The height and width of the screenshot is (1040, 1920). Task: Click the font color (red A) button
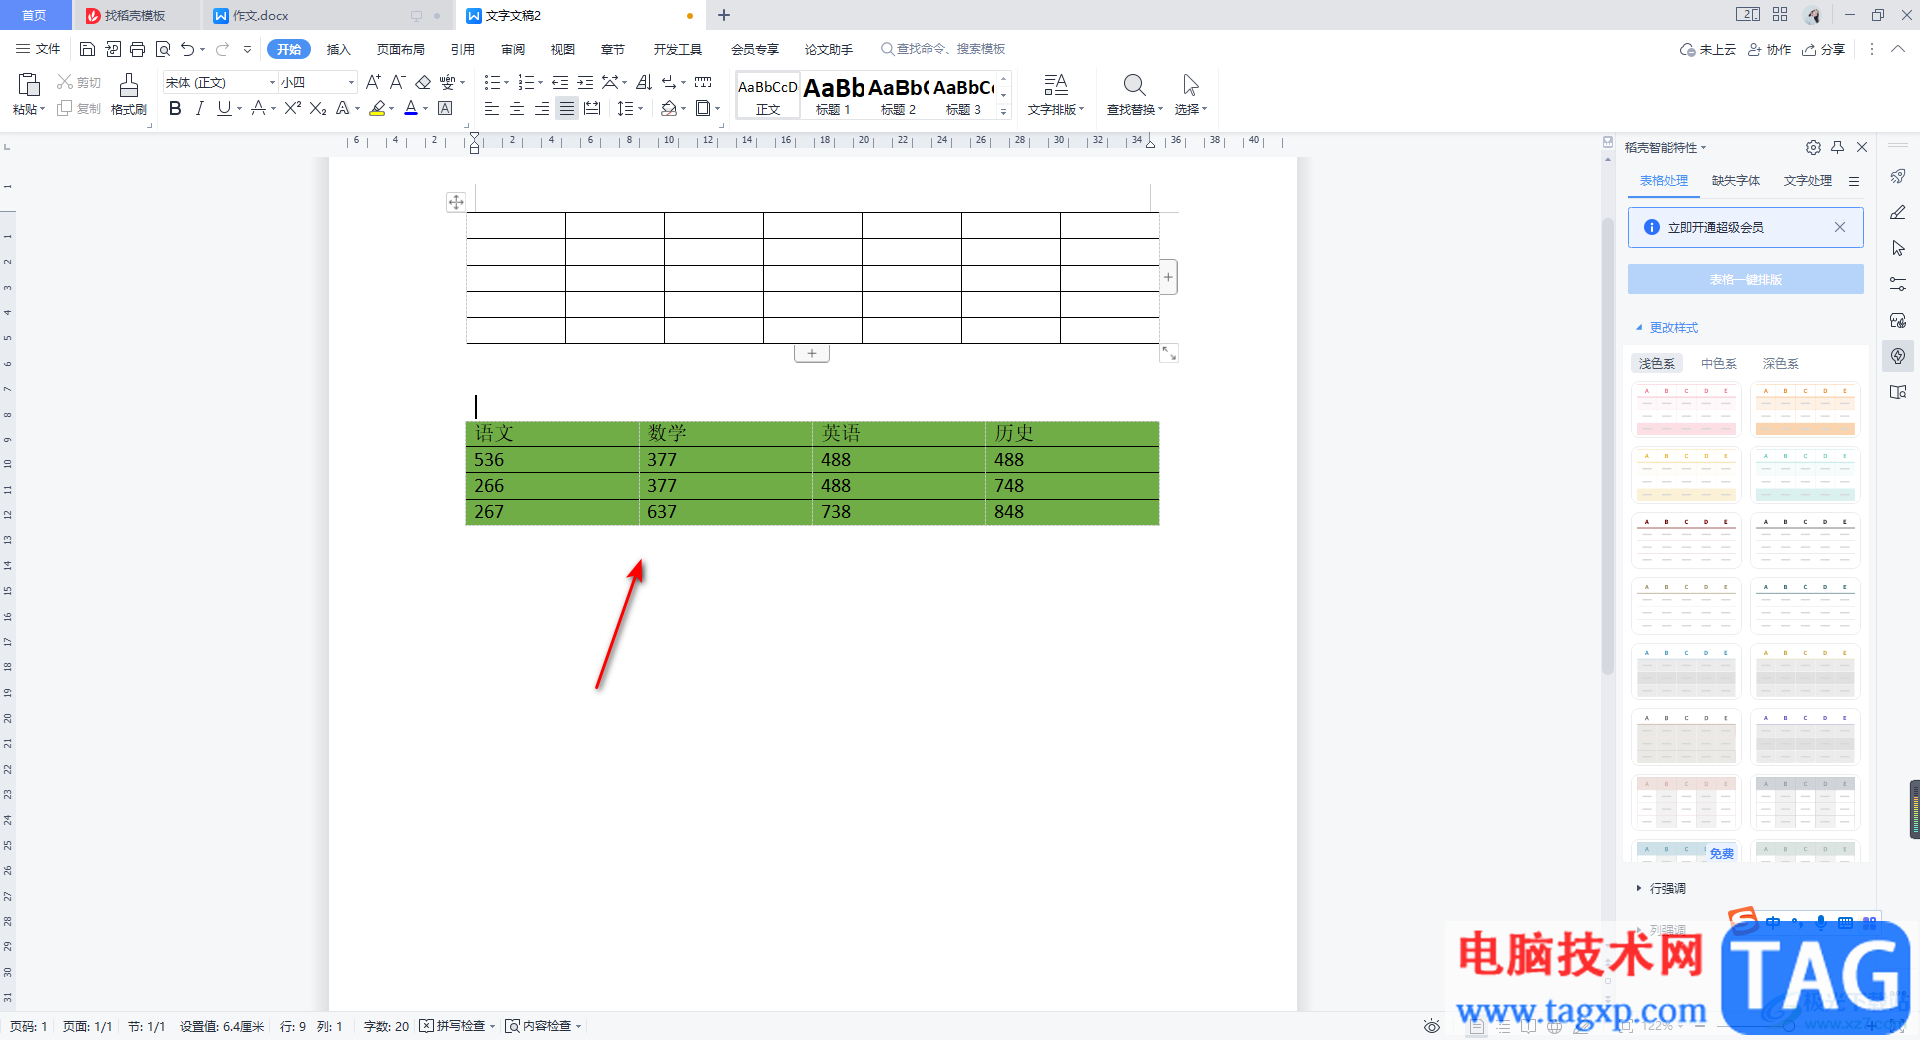pos(411,108)
